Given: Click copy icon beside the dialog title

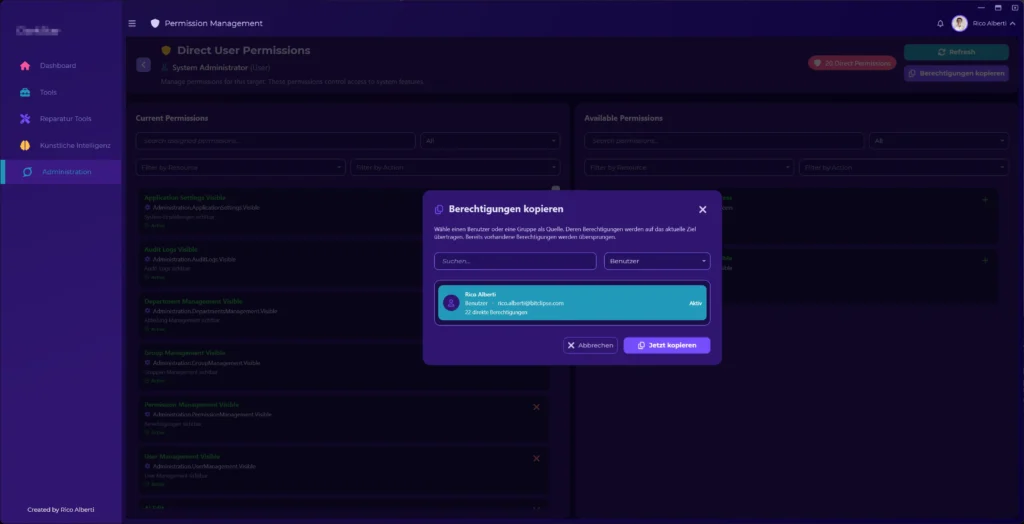Looking at the screenshot, I should (439, 210).
